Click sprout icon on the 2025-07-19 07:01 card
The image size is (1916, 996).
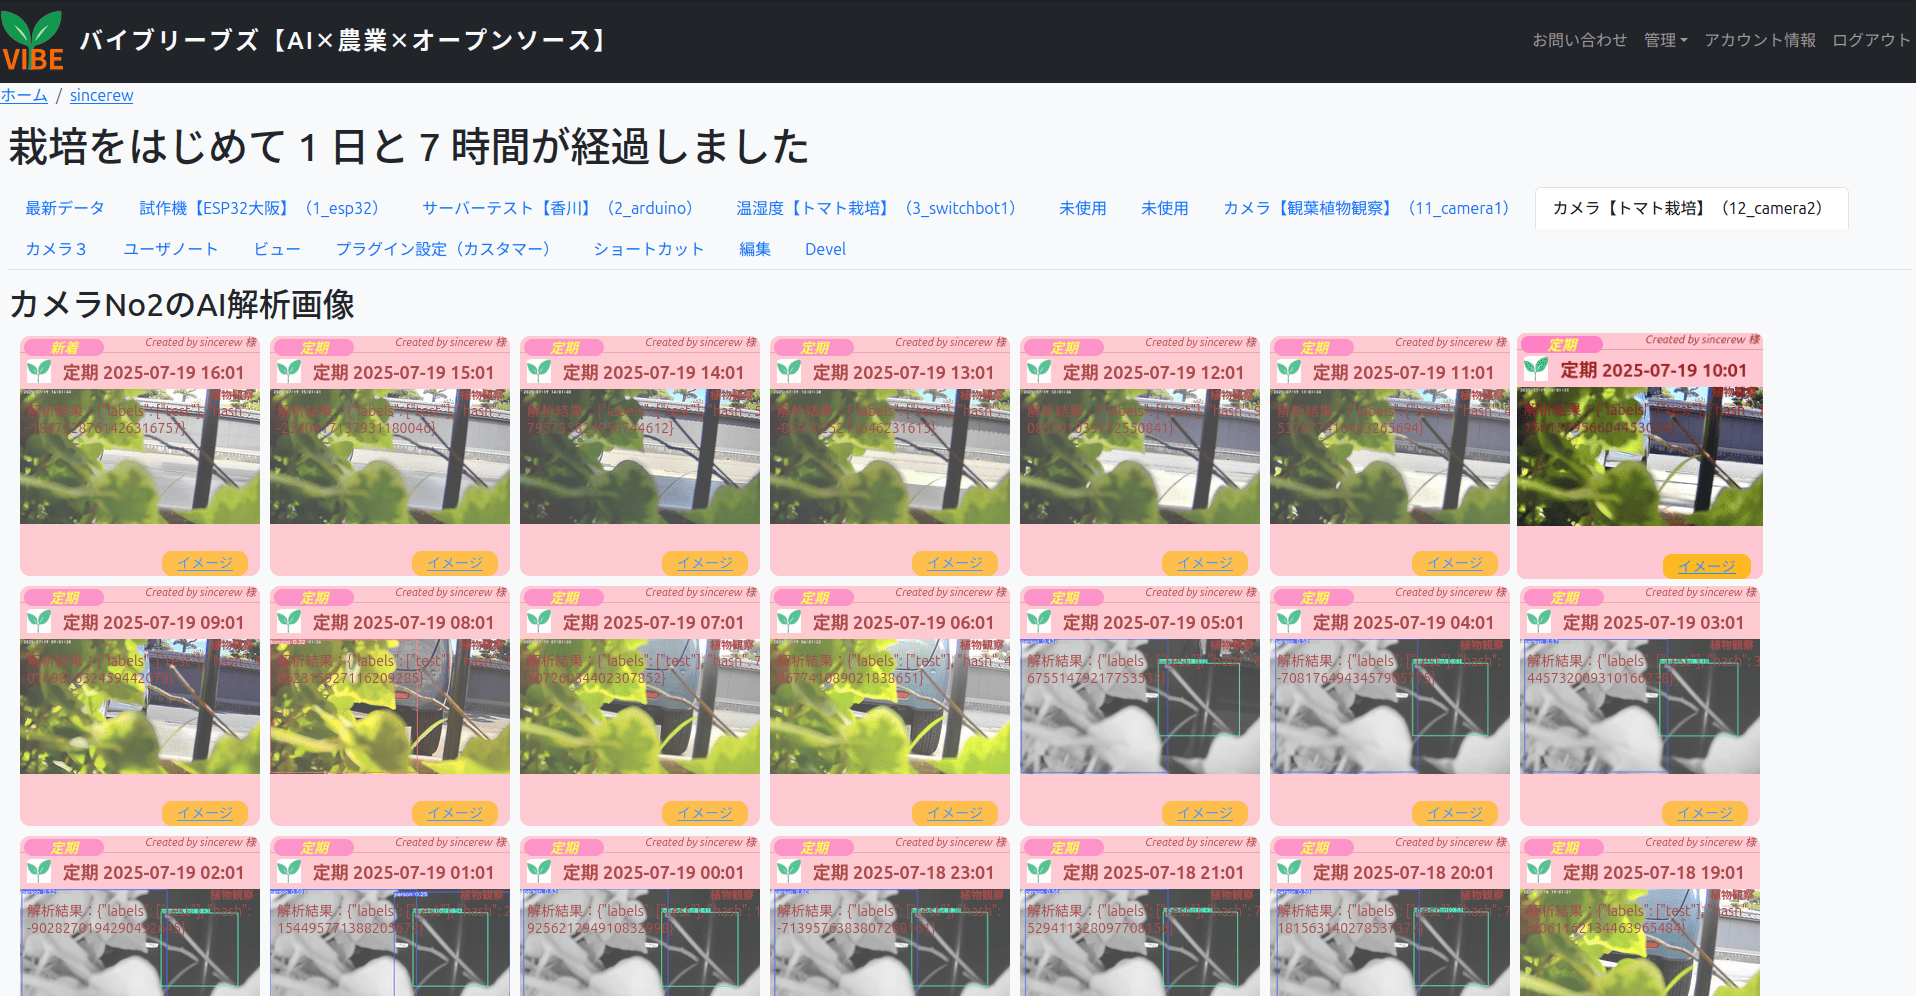[x=539, y=622]
